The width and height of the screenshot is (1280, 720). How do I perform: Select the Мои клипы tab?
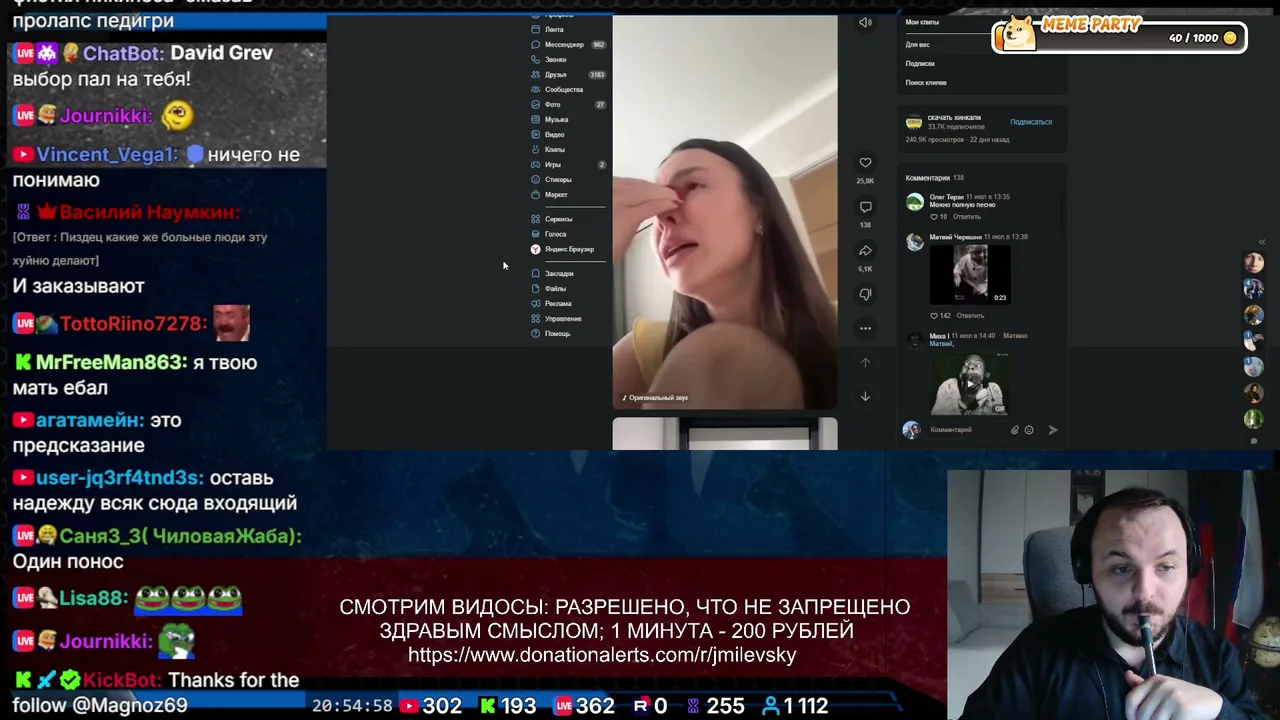(922, 22)
